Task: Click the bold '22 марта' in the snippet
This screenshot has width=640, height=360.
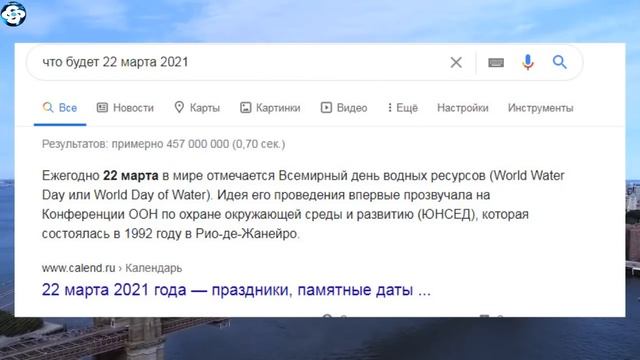Action: click(131, 176)
